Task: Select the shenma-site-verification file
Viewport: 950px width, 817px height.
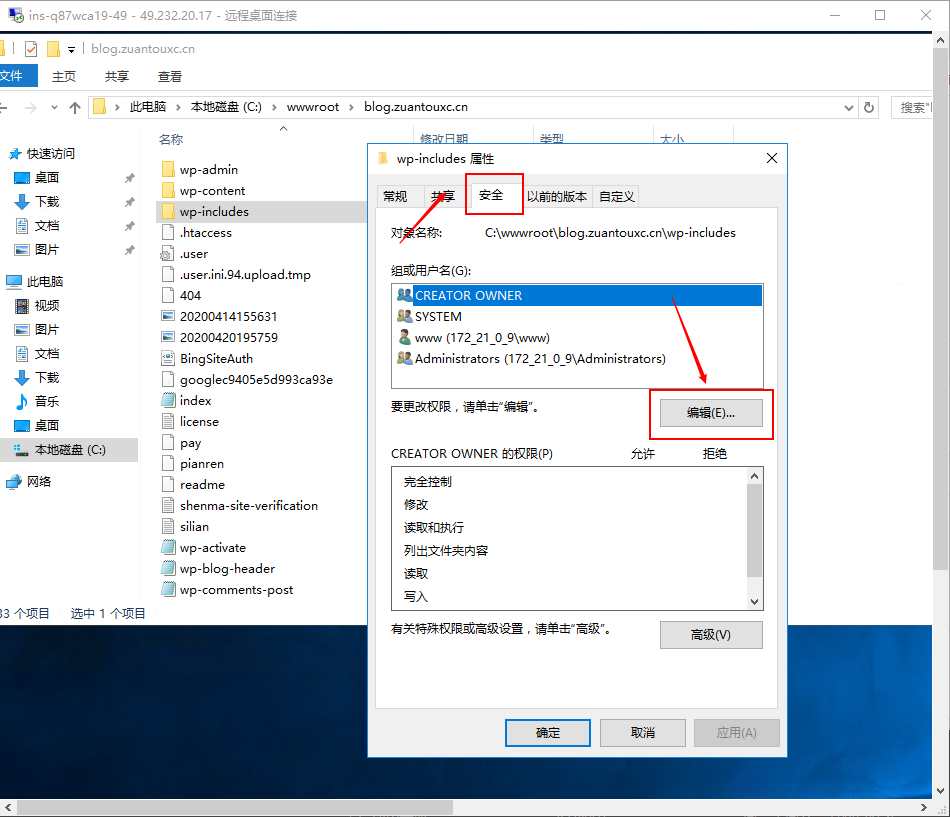Action: click(240, 505)
